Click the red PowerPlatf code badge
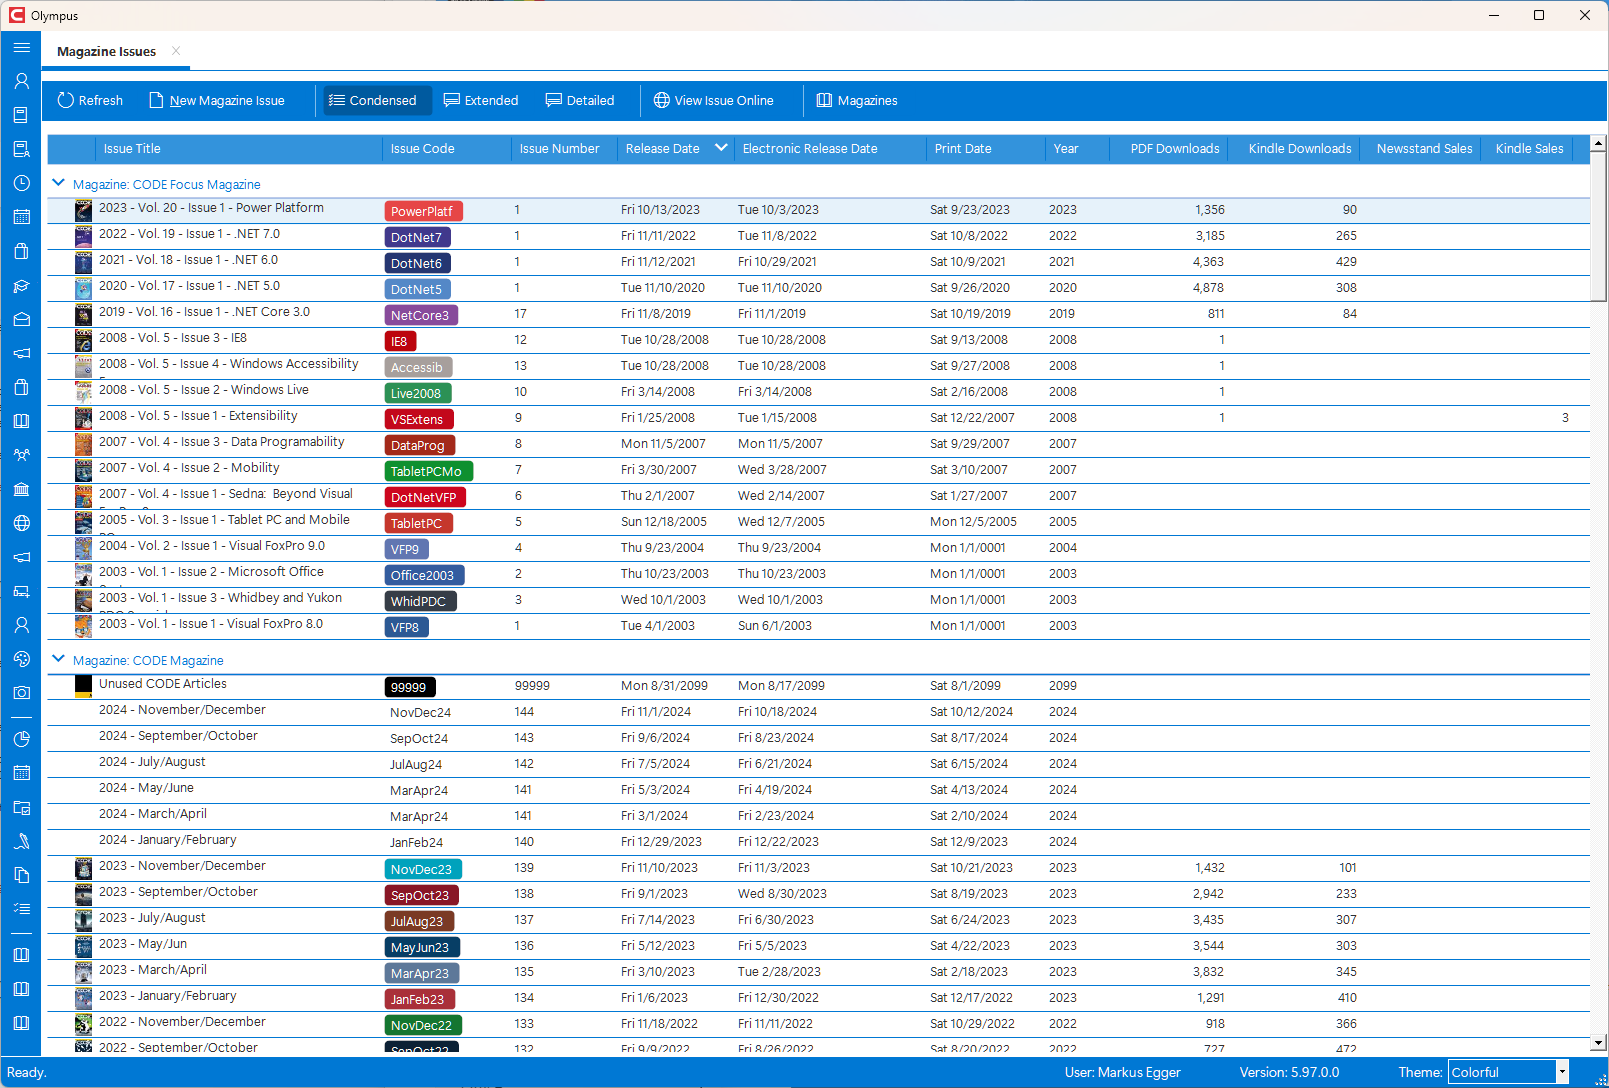Image resolution: width=1609 pixels, height=1088 pixels. coord(424,211)
